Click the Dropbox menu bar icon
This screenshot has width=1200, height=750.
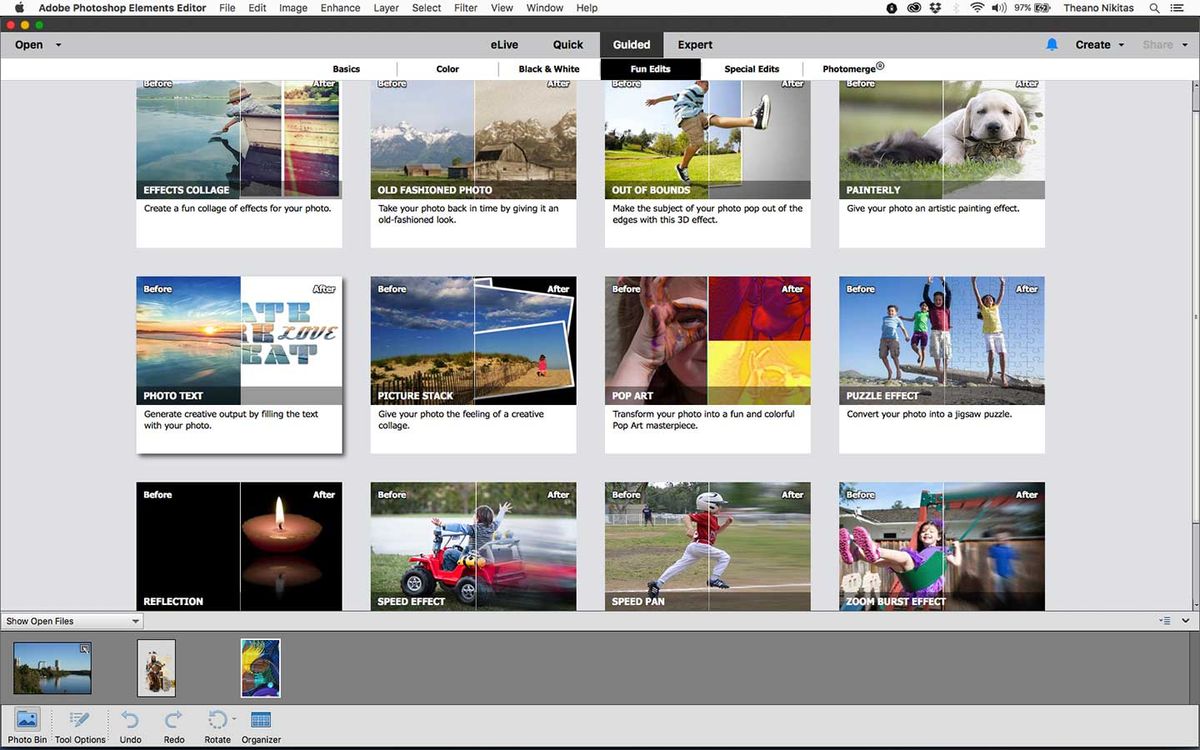point(935,7)
